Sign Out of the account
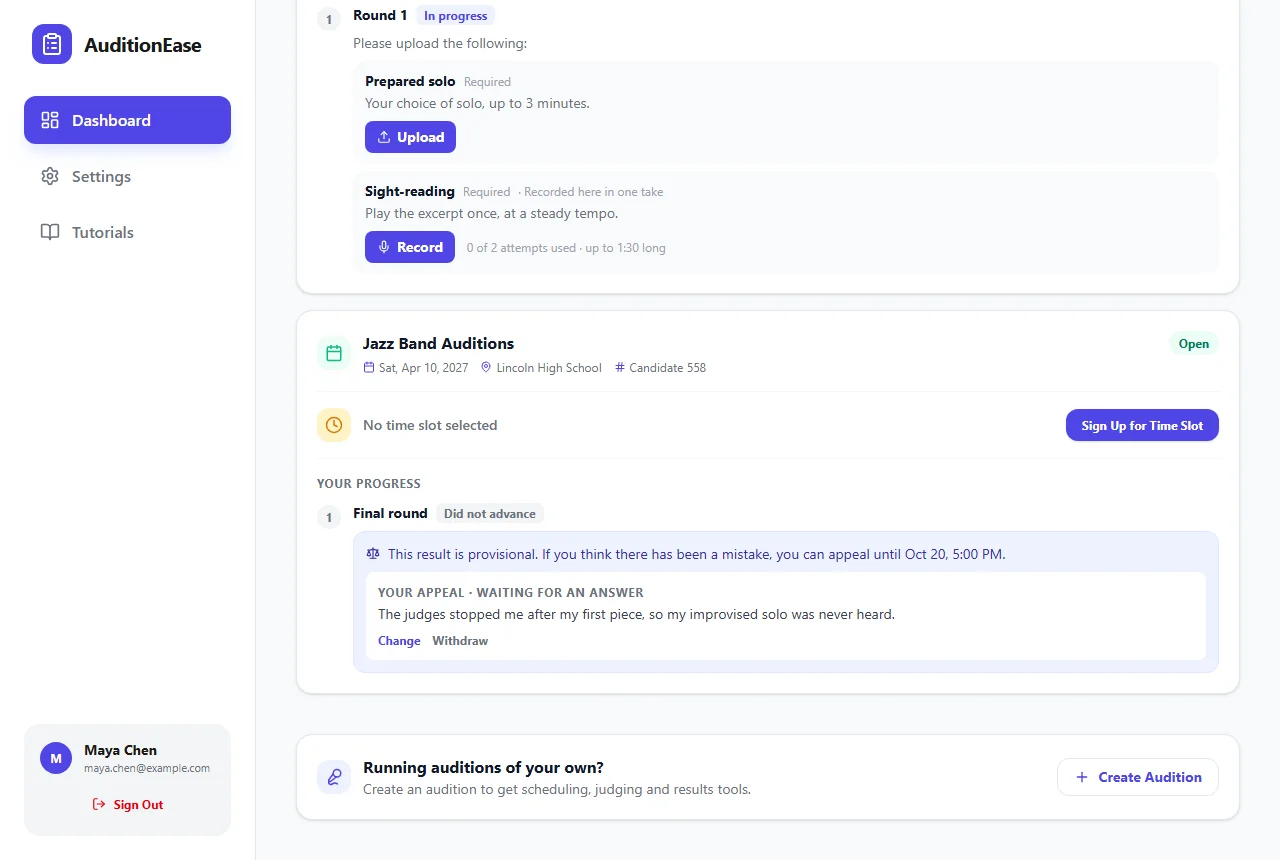Viewport: 1280px width, 860px height. (x=127, y=804)
